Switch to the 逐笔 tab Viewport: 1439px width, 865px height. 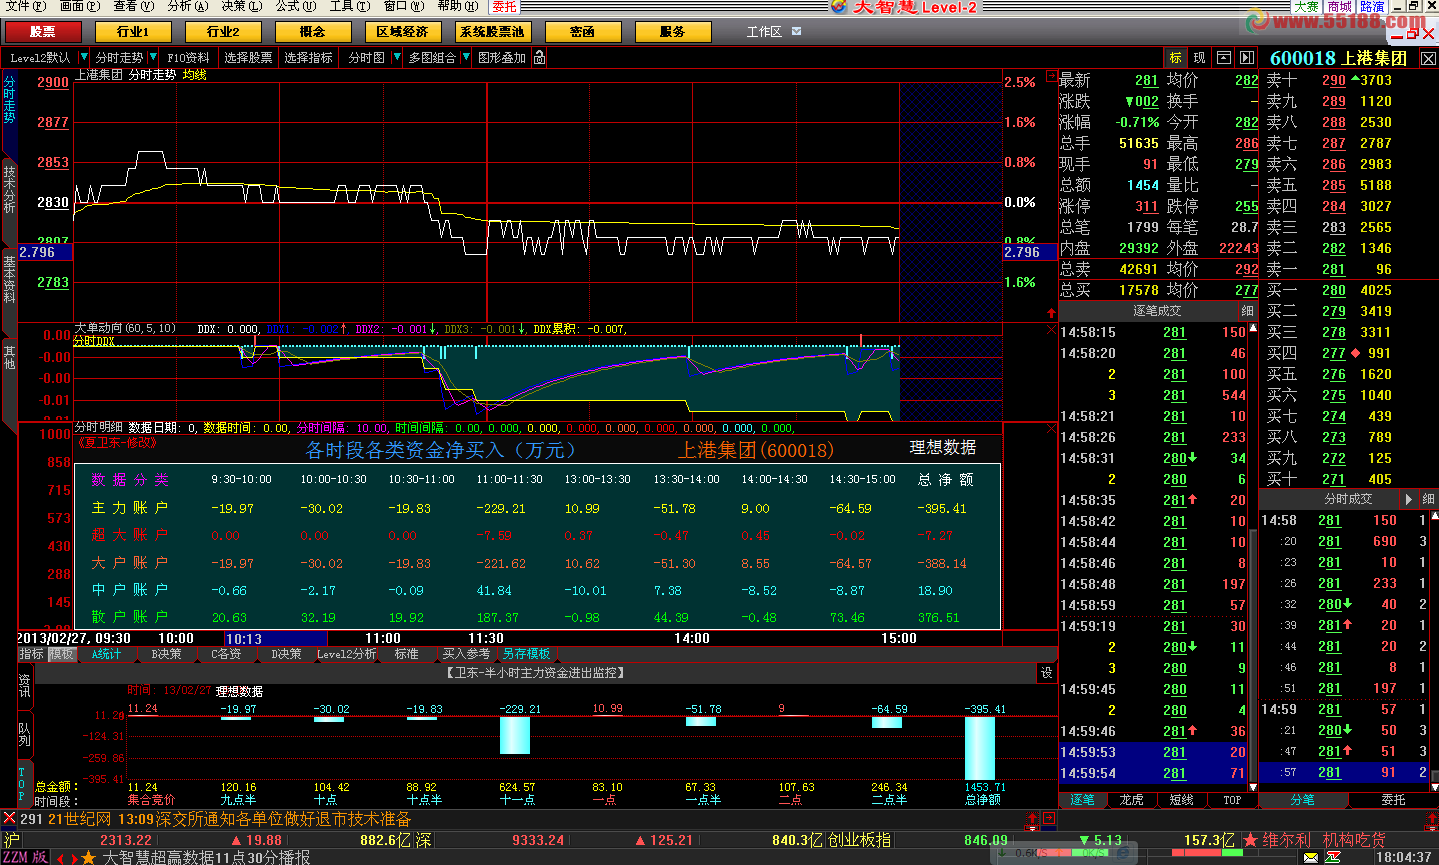click(1083, 800)
